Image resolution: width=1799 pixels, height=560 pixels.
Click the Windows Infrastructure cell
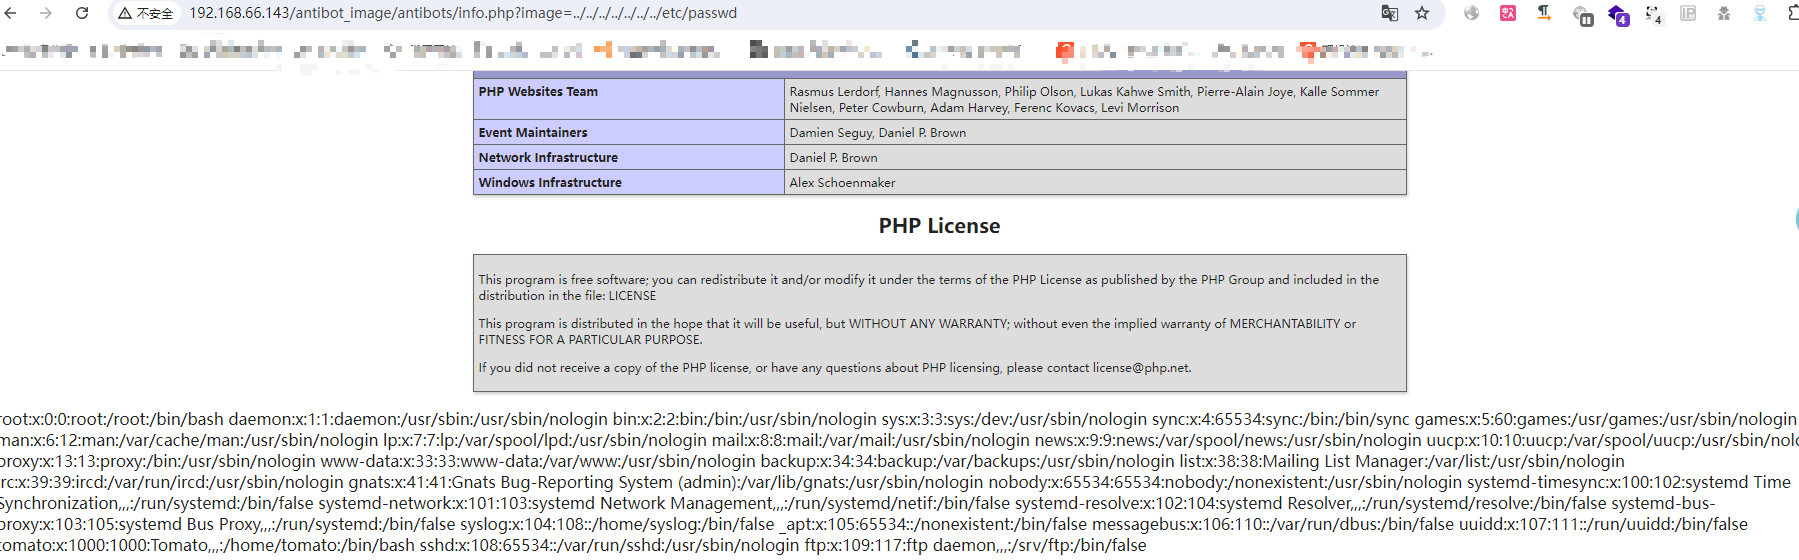click(x=629, y=182)
